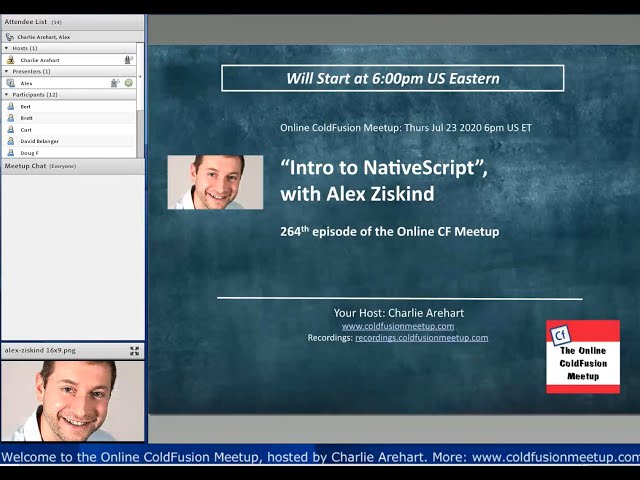Click 'Your Host: Charlie Arehart' text

click(399, 313)
